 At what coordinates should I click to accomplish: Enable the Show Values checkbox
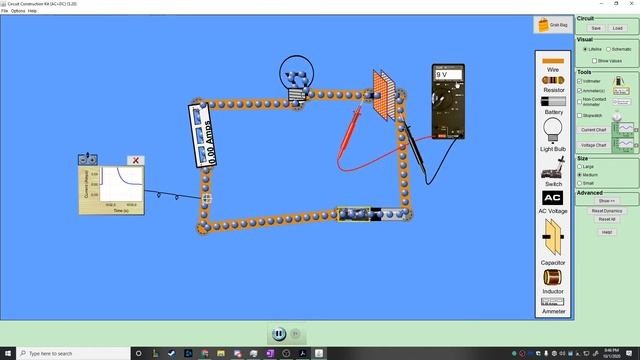coord(594,61)
